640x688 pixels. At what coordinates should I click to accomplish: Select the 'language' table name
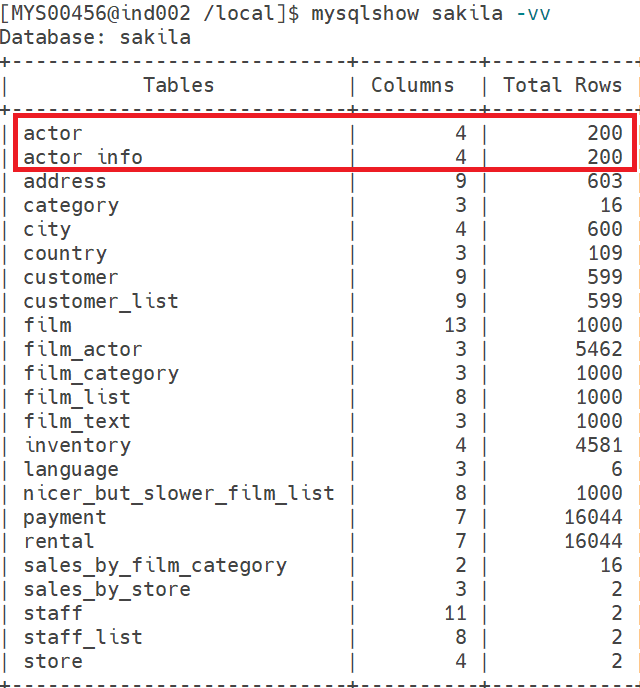tap(71, 469)
